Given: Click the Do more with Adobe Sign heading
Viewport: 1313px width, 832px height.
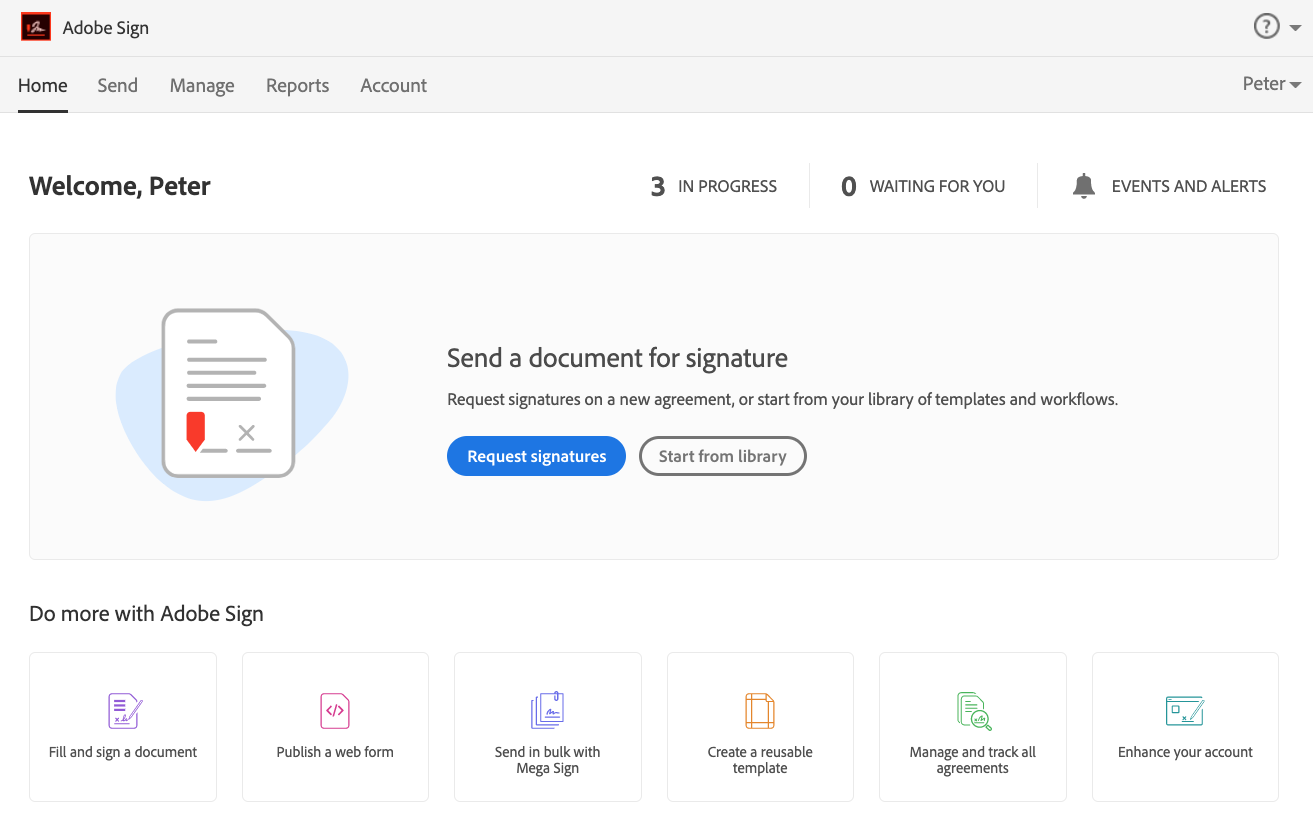Looking at the screenshot, I should pos(146,613).
